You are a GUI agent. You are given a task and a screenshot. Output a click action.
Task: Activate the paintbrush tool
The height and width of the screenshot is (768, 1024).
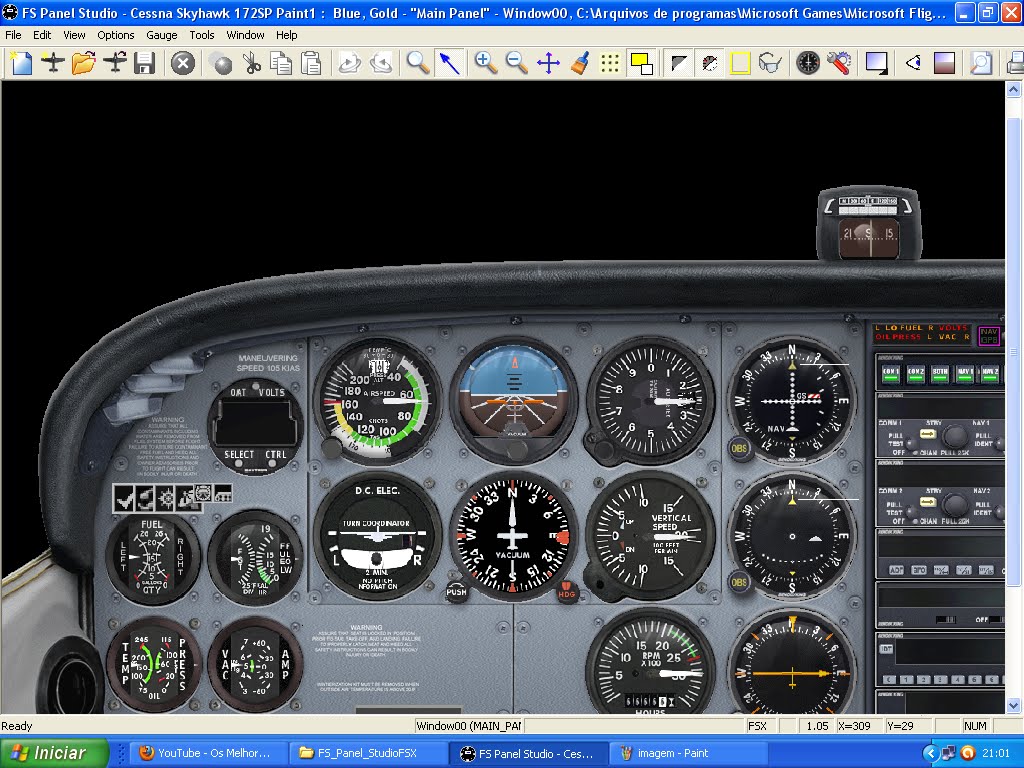(x=578, y=62)
